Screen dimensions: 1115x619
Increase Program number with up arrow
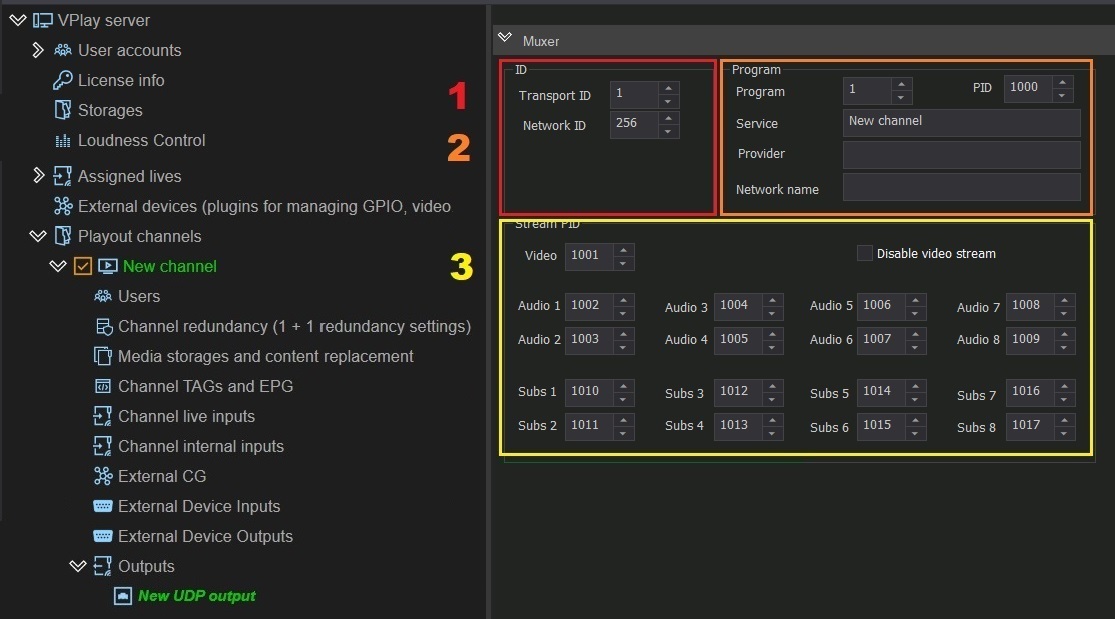tap(901, 84)
